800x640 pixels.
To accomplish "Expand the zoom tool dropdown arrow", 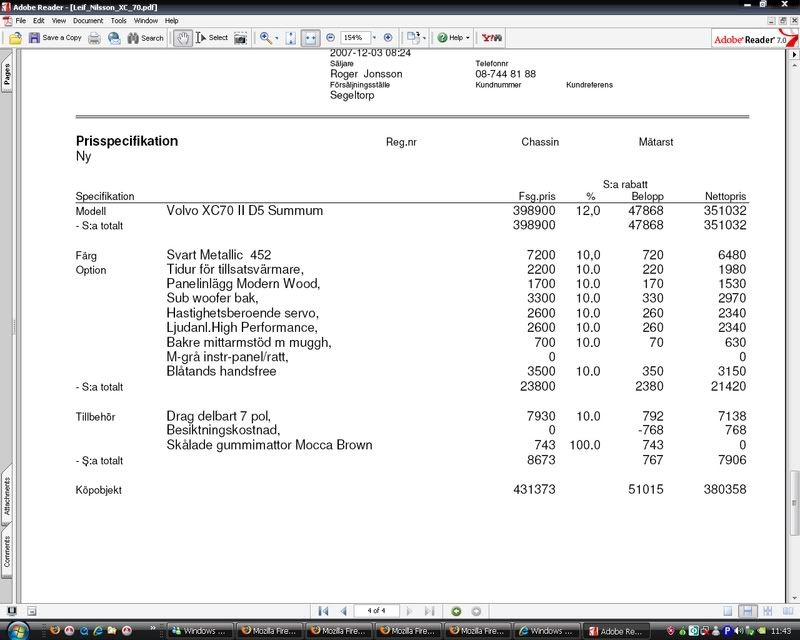I will (x=277, y=38).
